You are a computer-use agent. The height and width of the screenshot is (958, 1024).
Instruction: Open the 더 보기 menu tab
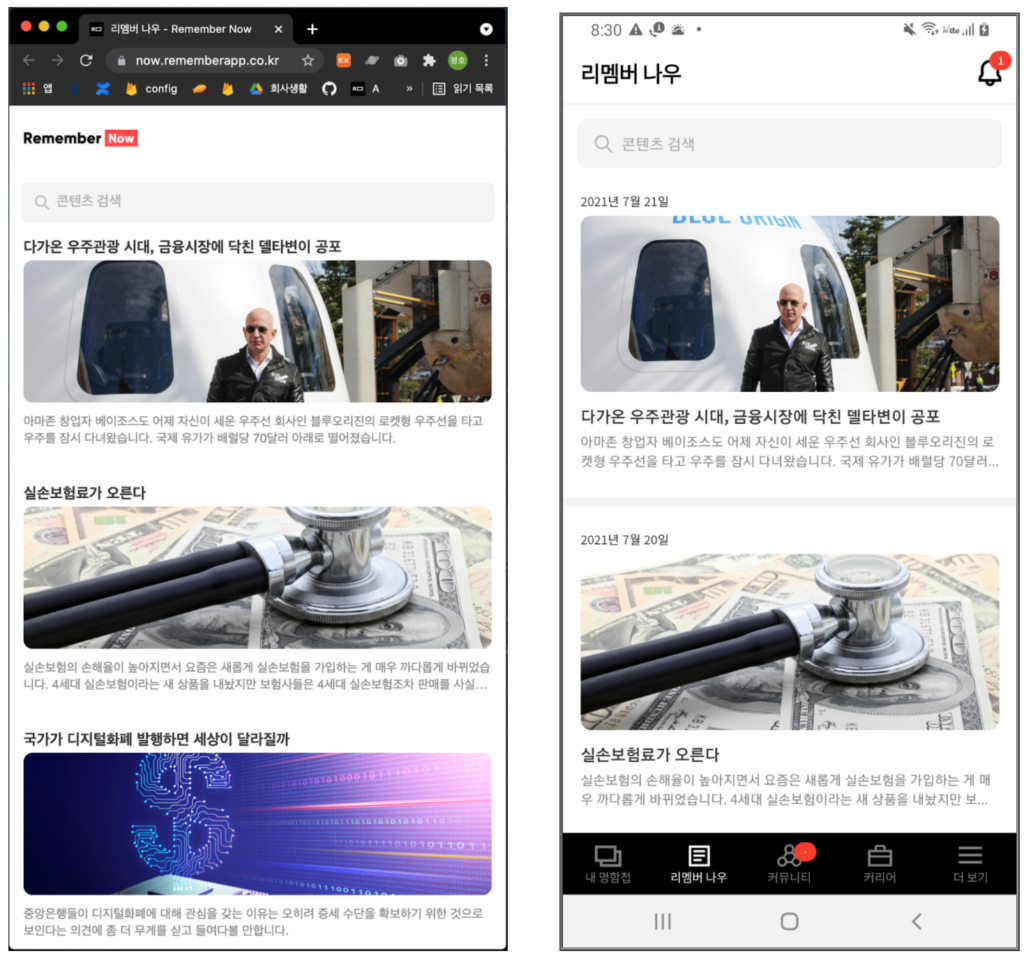(970, 863)
